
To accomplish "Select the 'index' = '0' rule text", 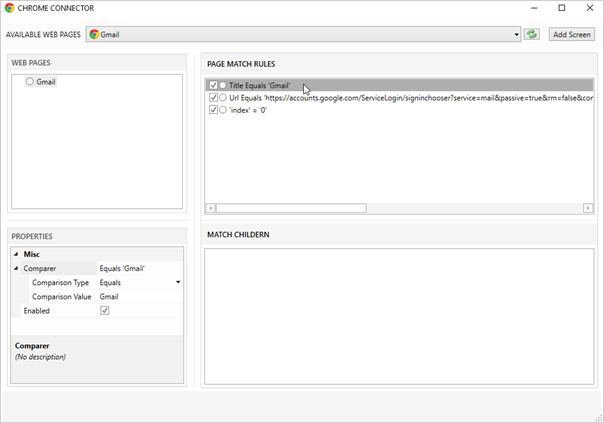I will point(248,110).
